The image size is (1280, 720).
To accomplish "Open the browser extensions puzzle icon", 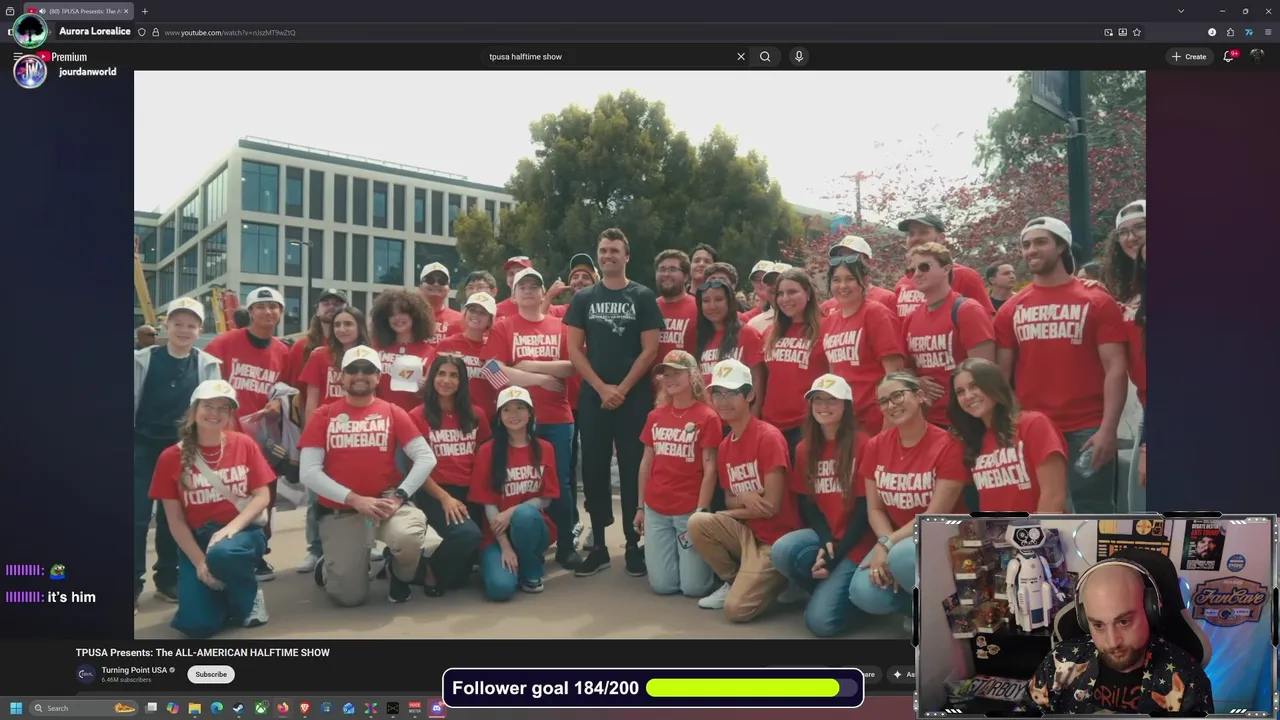I will 1230,32.
